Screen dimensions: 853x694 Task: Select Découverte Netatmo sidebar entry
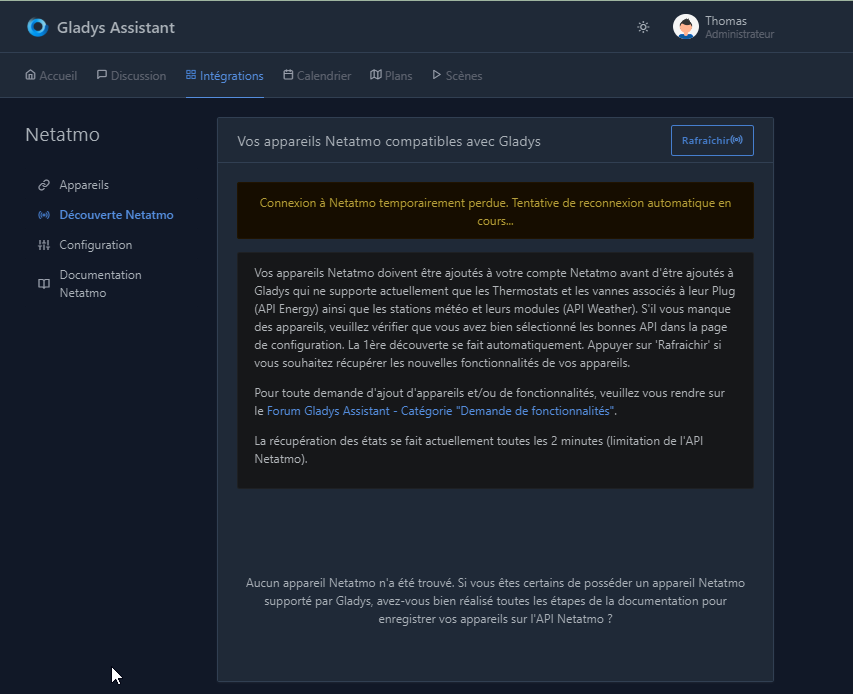tap(116, 215)
